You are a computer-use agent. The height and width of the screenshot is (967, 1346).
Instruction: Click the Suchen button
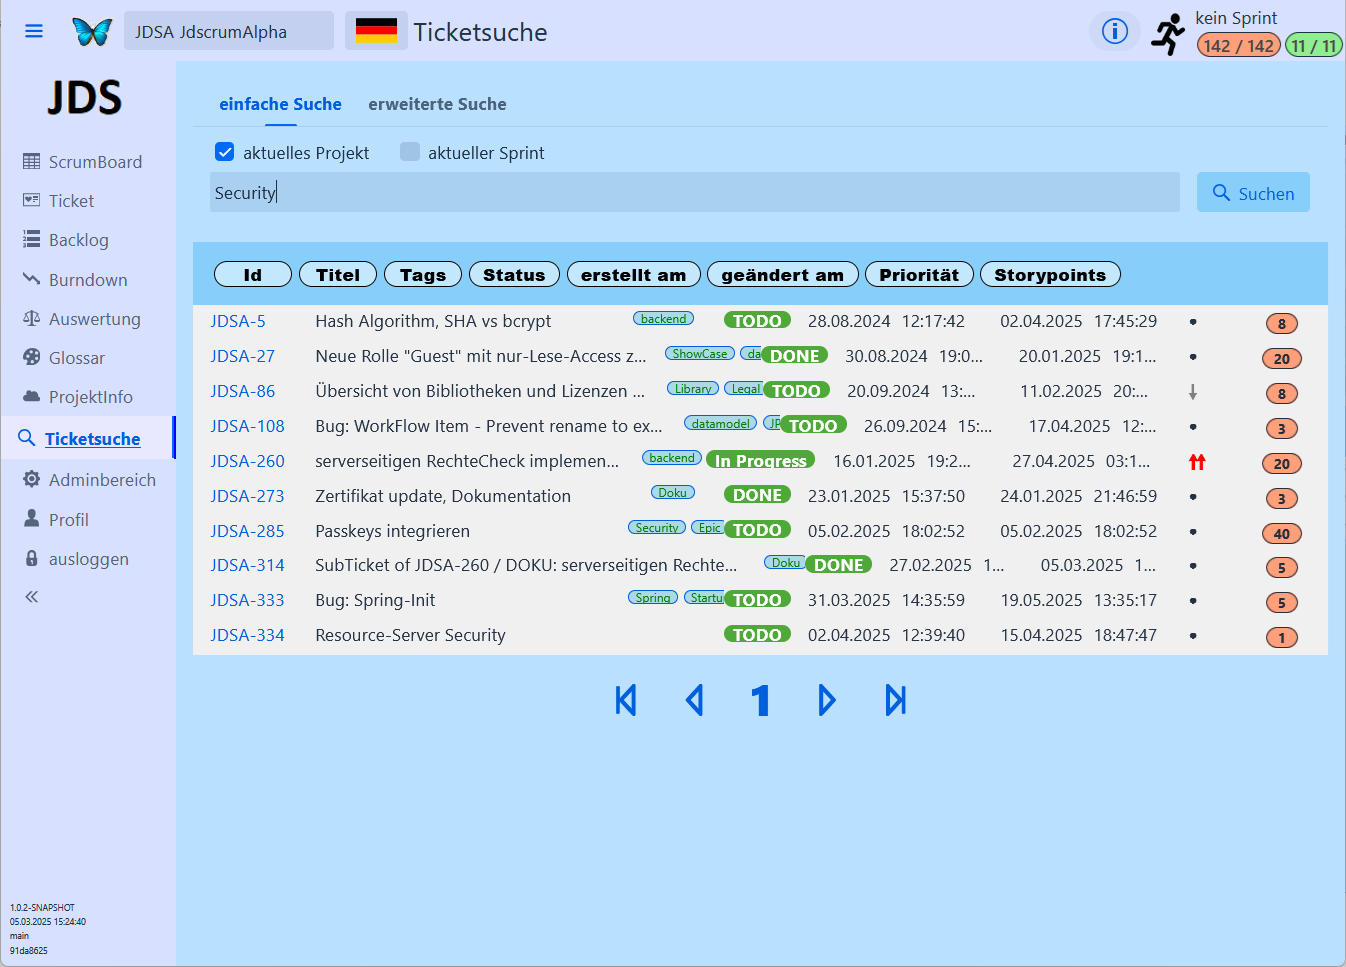[1253, 193]
